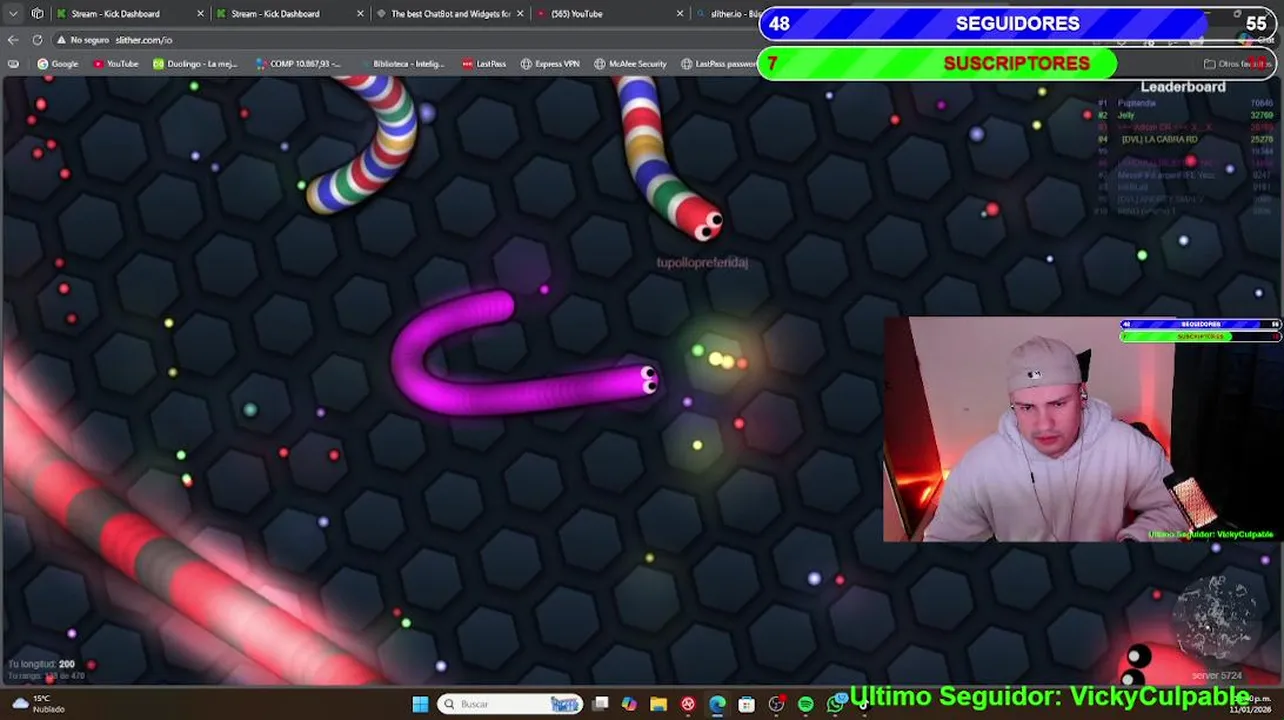
Task: Click the pink snake's head
Action: pyautogui.click(x=645, y=380)
